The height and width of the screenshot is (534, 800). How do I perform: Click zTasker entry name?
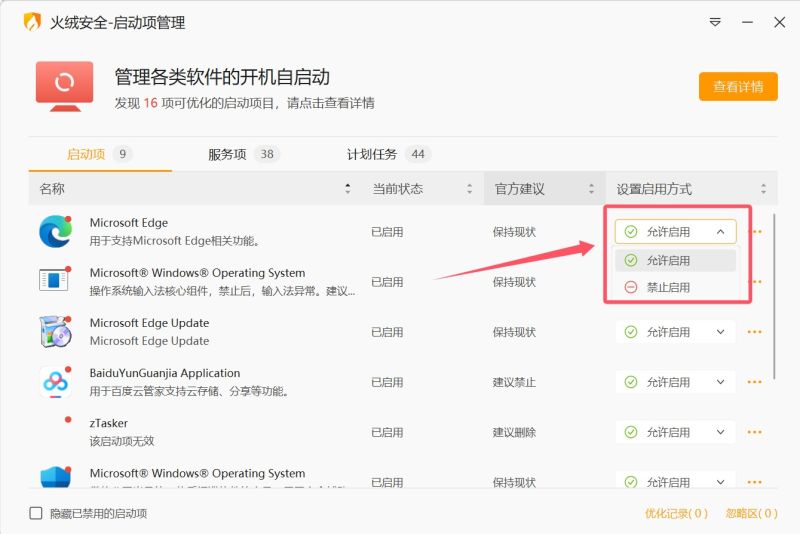tap(109, 423)
